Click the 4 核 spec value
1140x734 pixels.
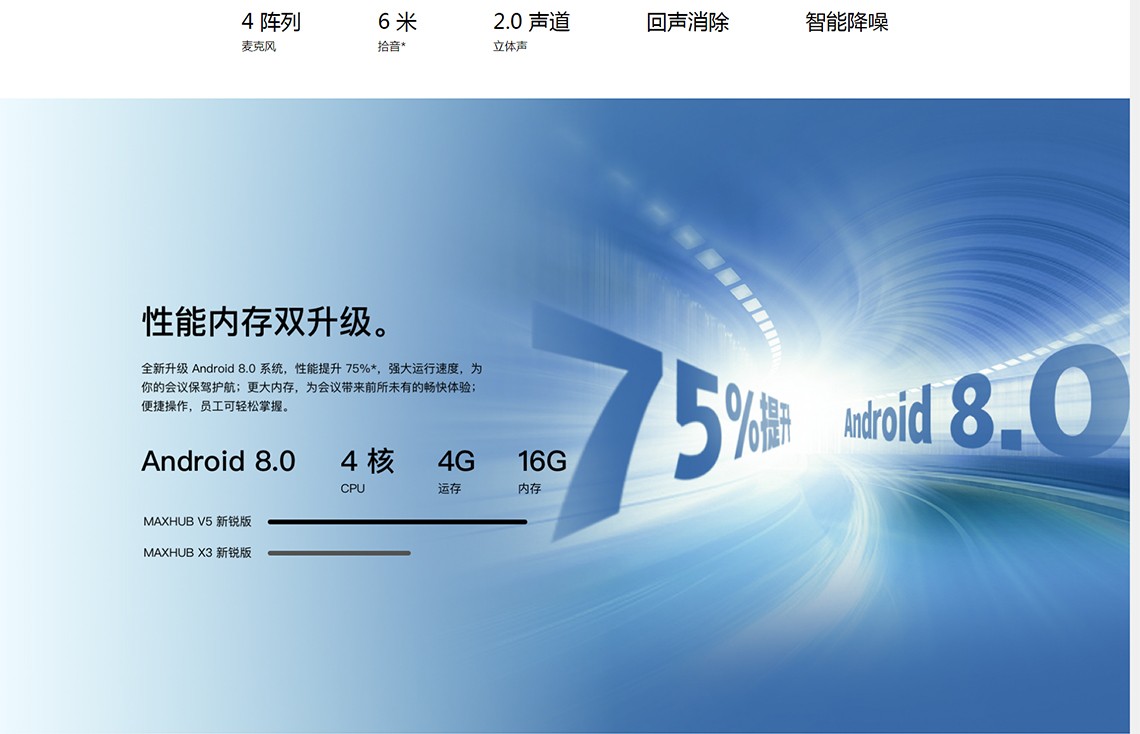[367, 461]
